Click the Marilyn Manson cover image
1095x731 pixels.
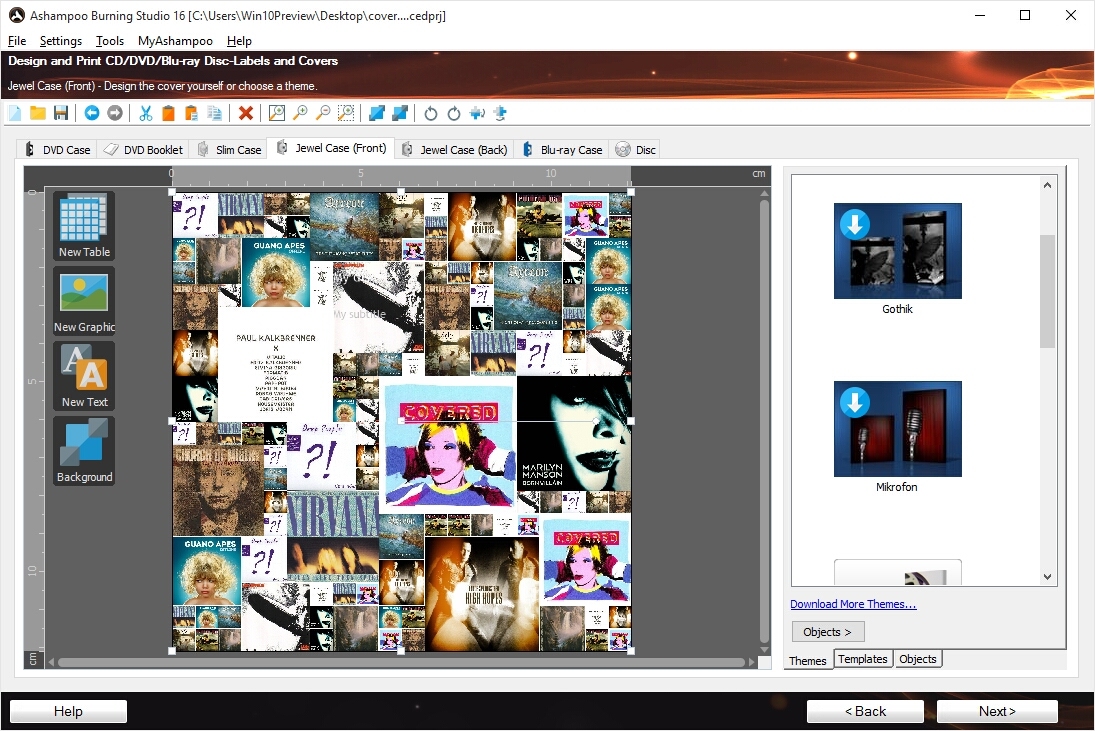pos(574,434)
